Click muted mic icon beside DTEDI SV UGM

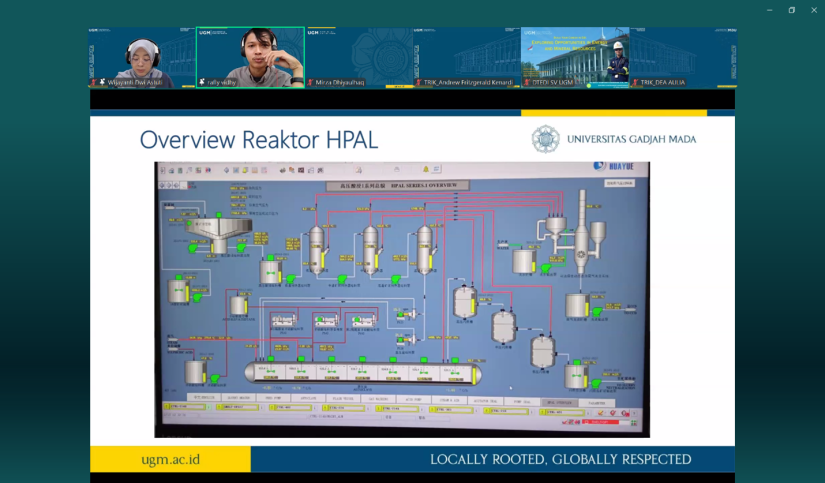pos(526,83)
